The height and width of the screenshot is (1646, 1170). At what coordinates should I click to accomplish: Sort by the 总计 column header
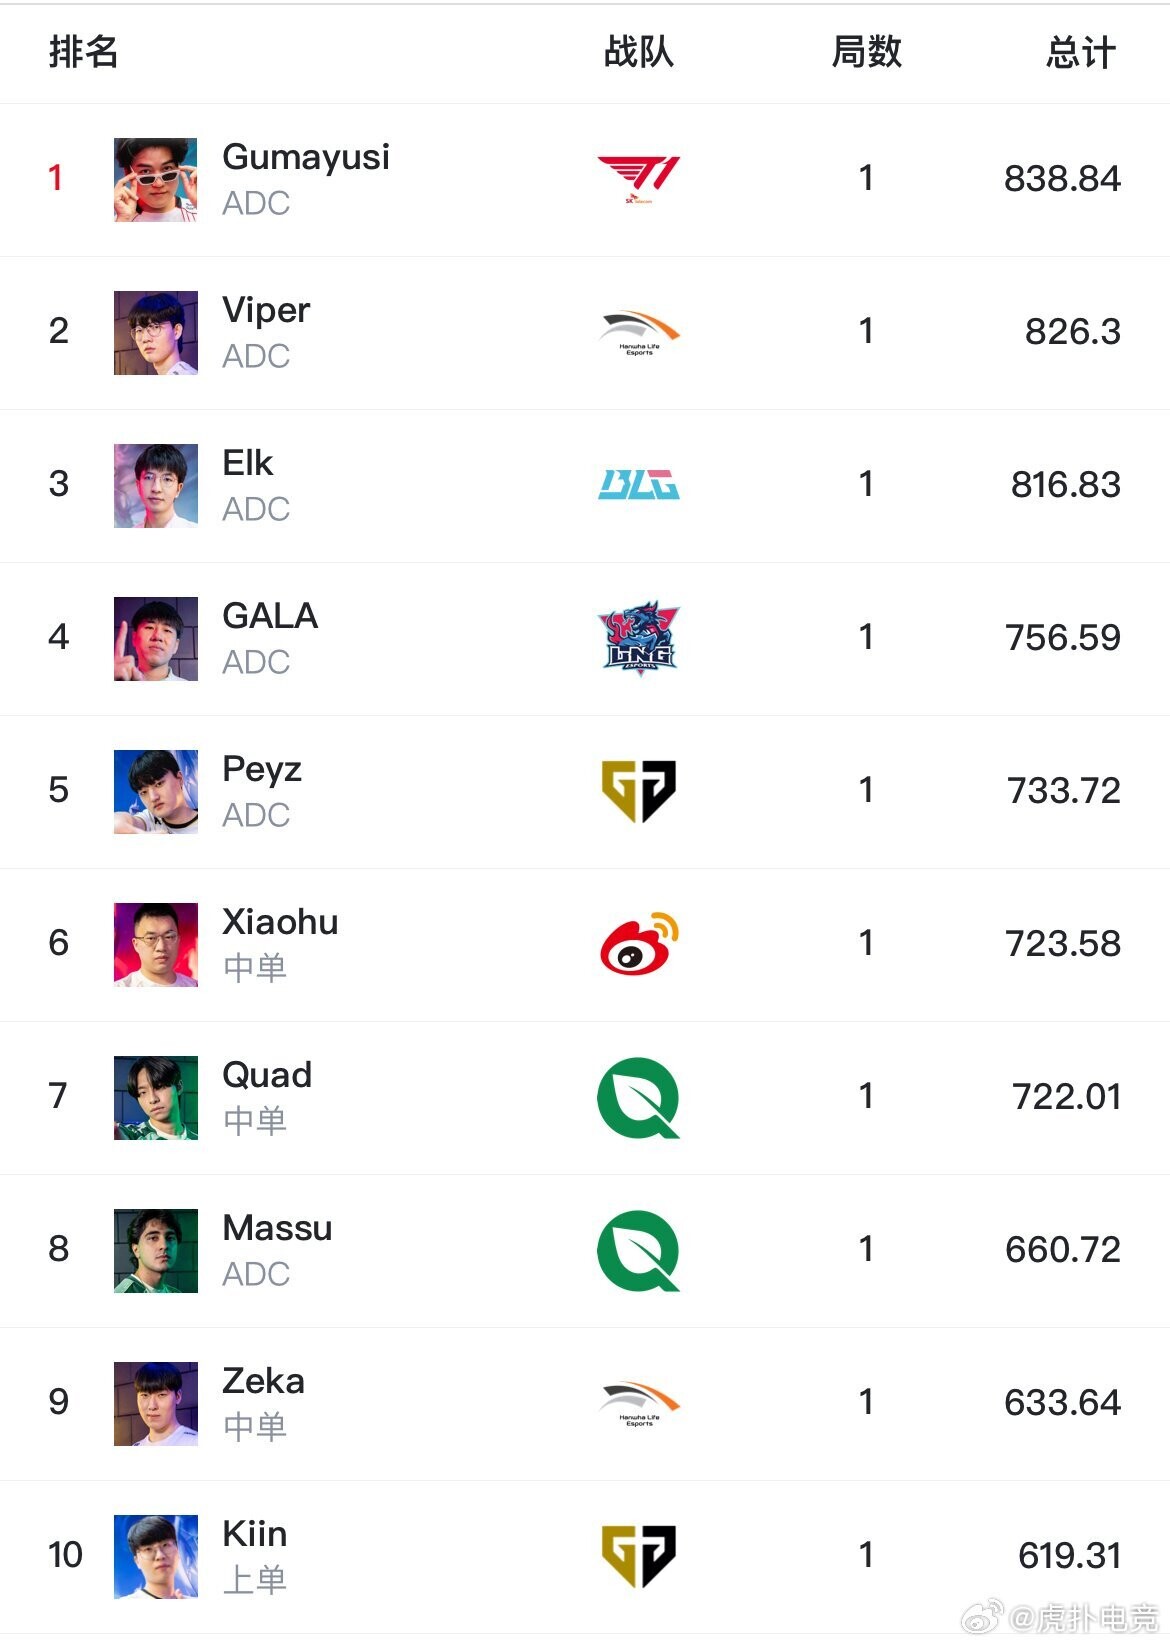pyautogui.click(x=1080, y=52)
